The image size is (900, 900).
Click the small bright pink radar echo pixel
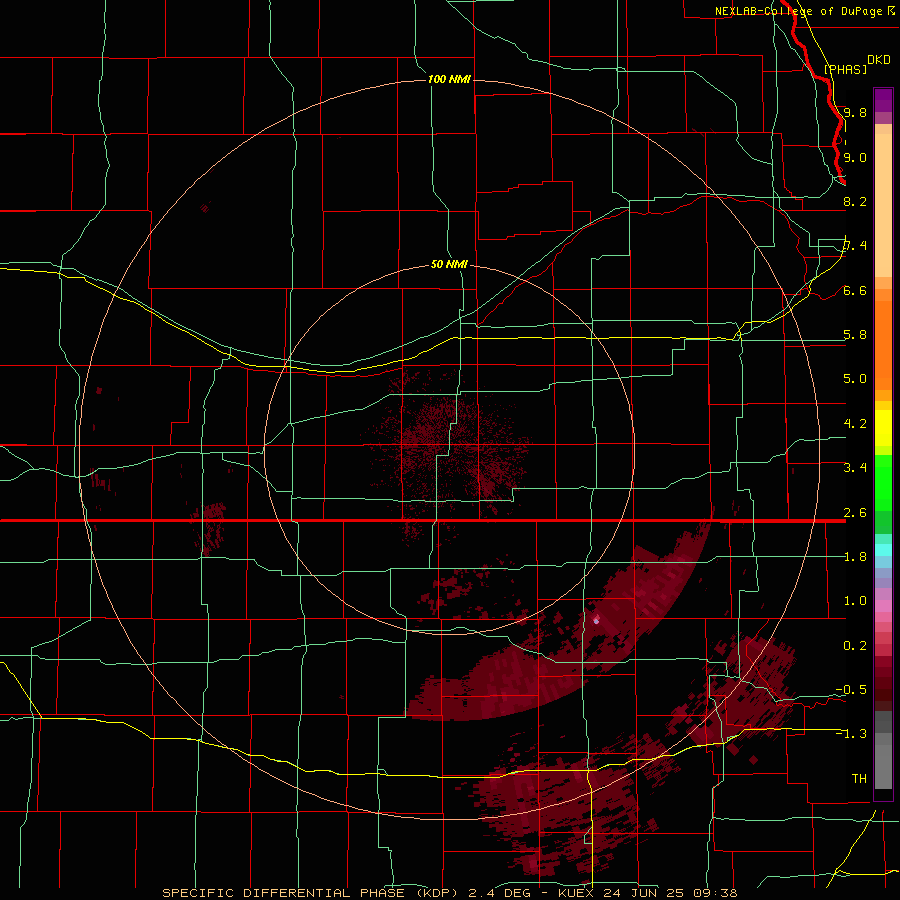(x=596, y=620)
